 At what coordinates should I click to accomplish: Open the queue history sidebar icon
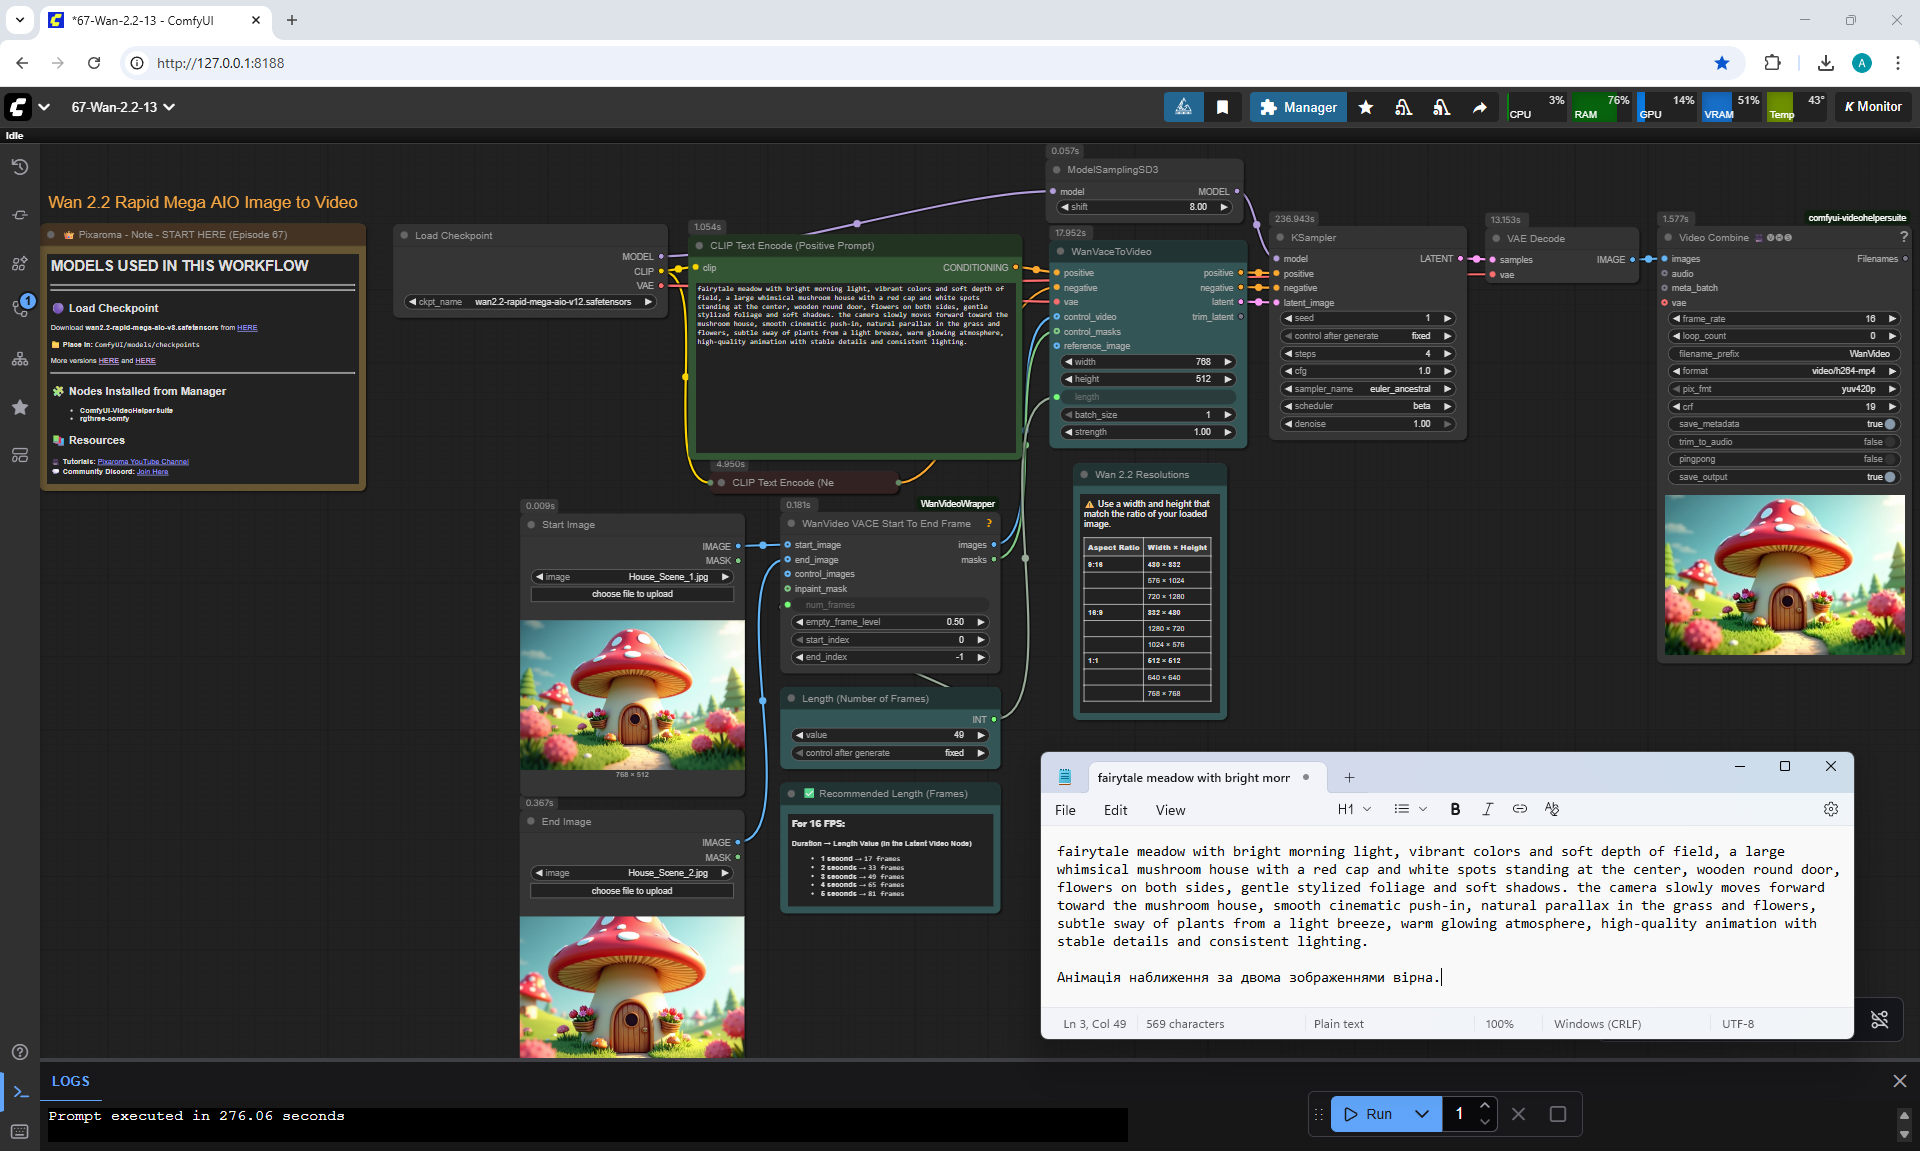pos(20,167)
